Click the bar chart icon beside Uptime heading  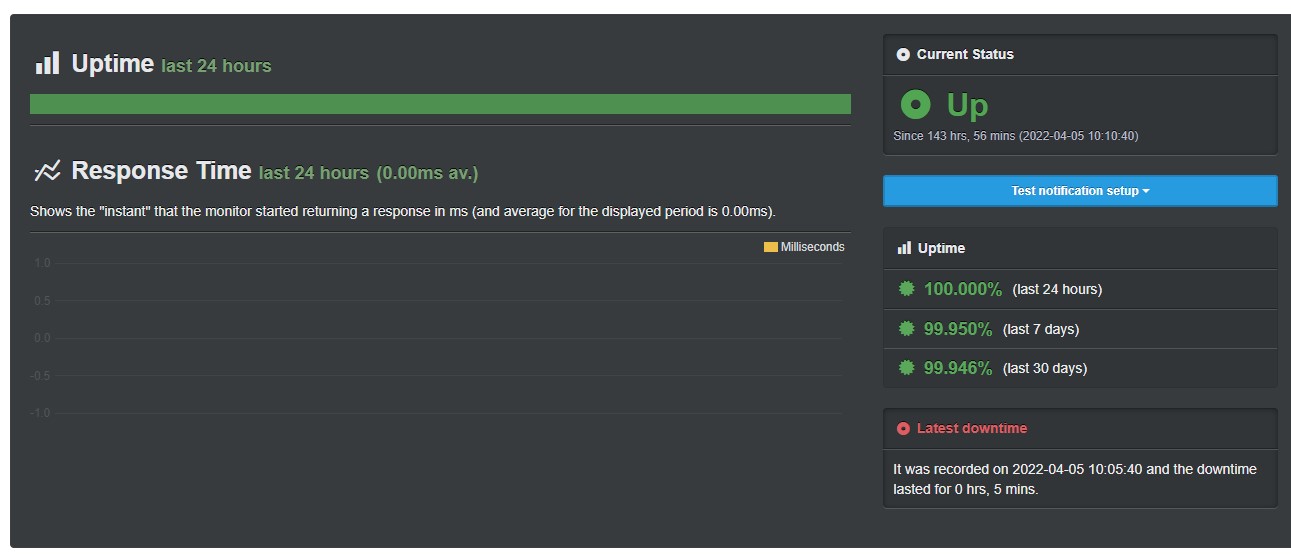point(47,64)
